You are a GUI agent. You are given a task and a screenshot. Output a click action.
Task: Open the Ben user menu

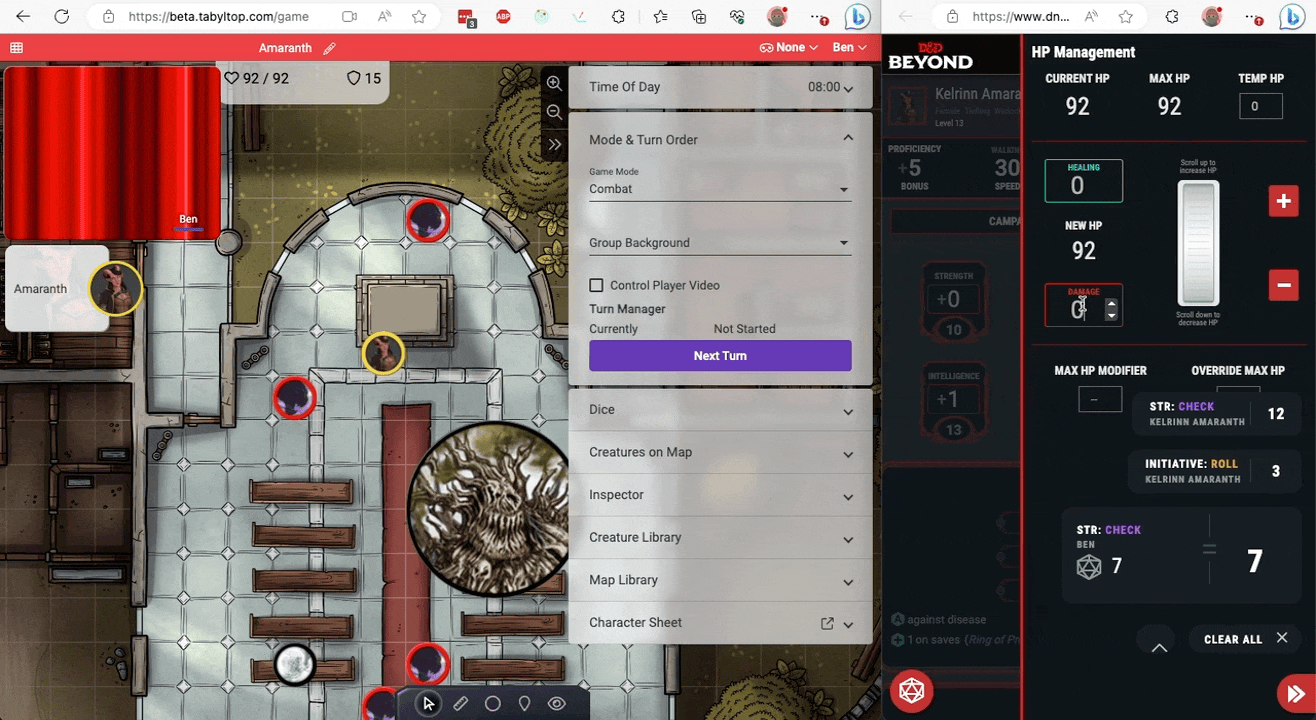850,47
